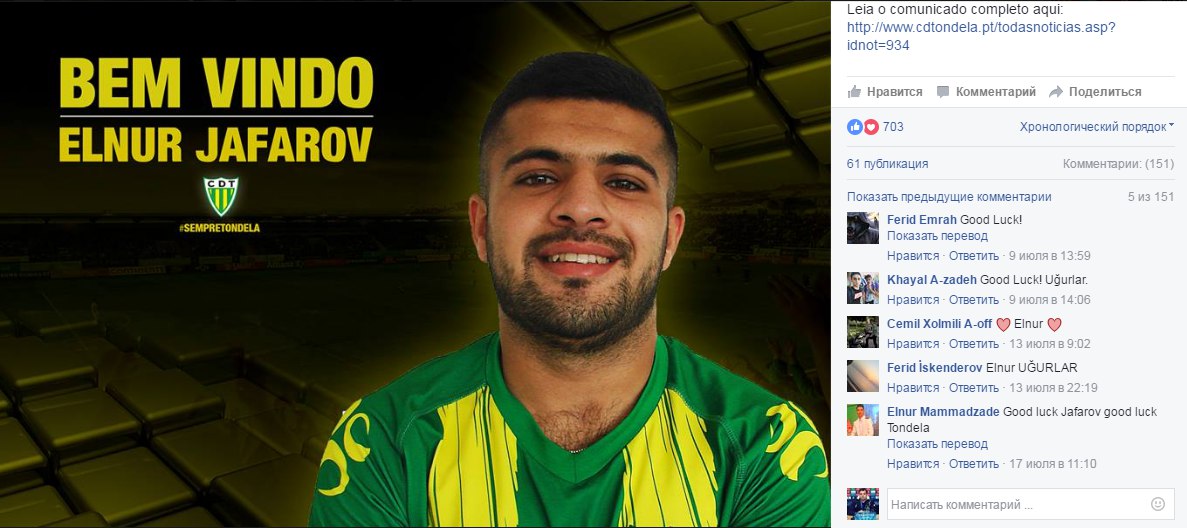The height and width of the screenshot is (528, 1187).
Task: Reply to Ferid İskenderov's comment
Action: [x=974, y=388]
